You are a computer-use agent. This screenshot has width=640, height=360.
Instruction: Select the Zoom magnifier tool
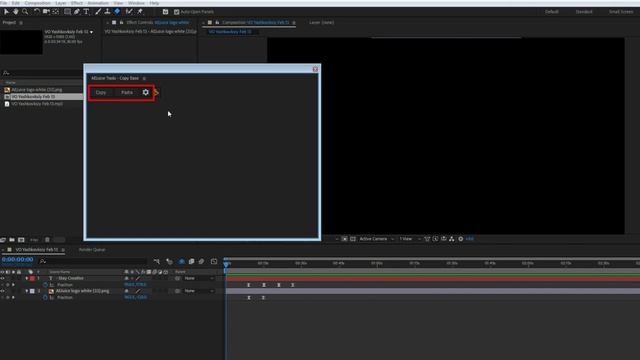point(25,12)
